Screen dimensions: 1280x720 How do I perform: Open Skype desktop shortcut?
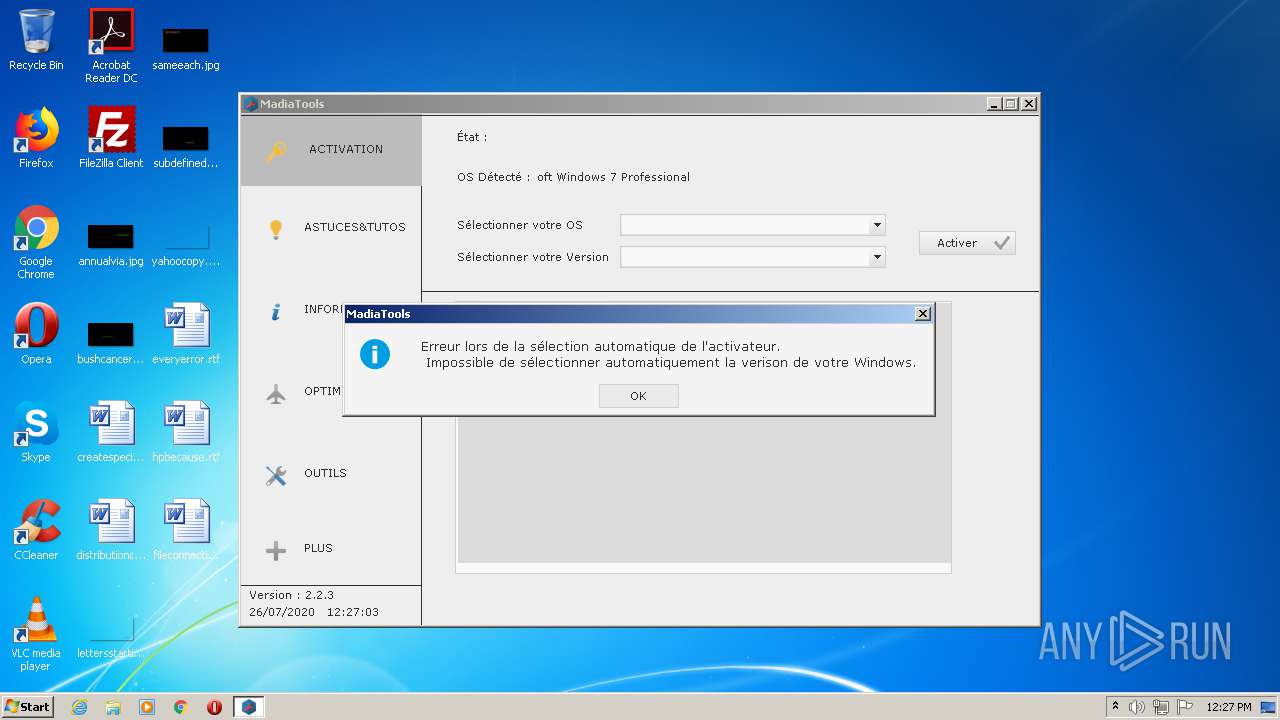[36, 432]
